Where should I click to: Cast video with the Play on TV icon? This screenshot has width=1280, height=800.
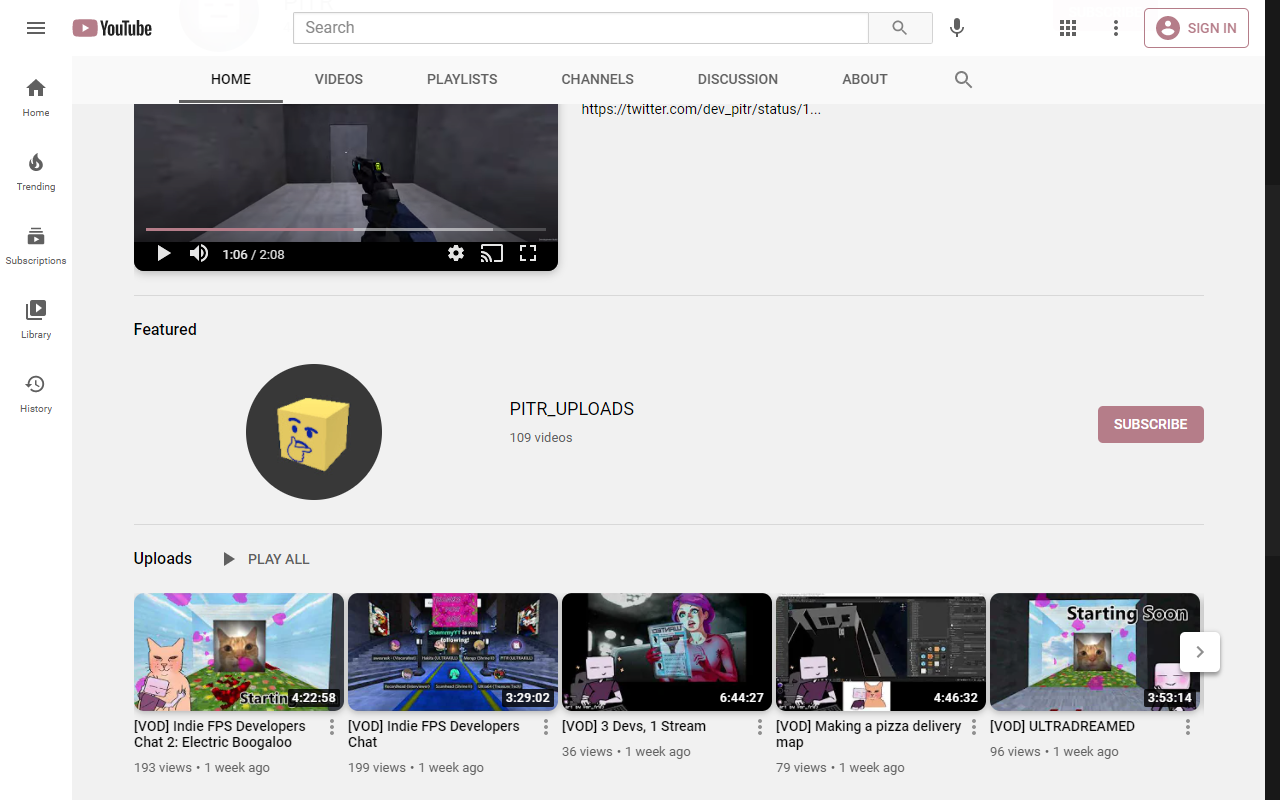pyautogui.click(x=491, y=254)
